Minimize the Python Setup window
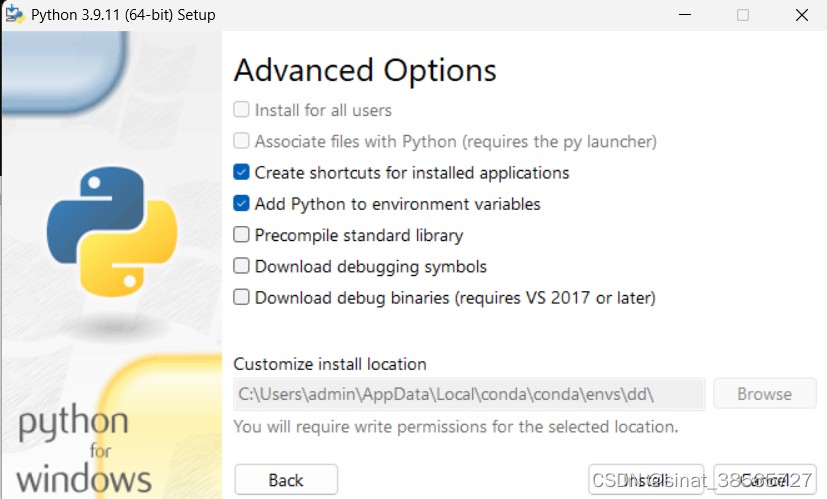827x499 pixels. tap(684, 15)
